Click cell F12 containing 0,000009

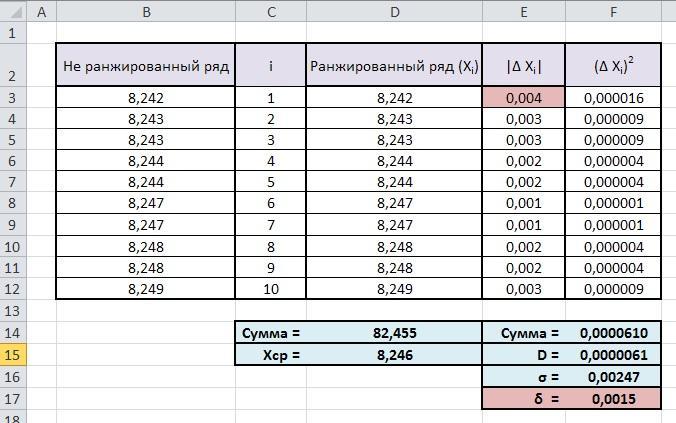[x=613, y=288]
